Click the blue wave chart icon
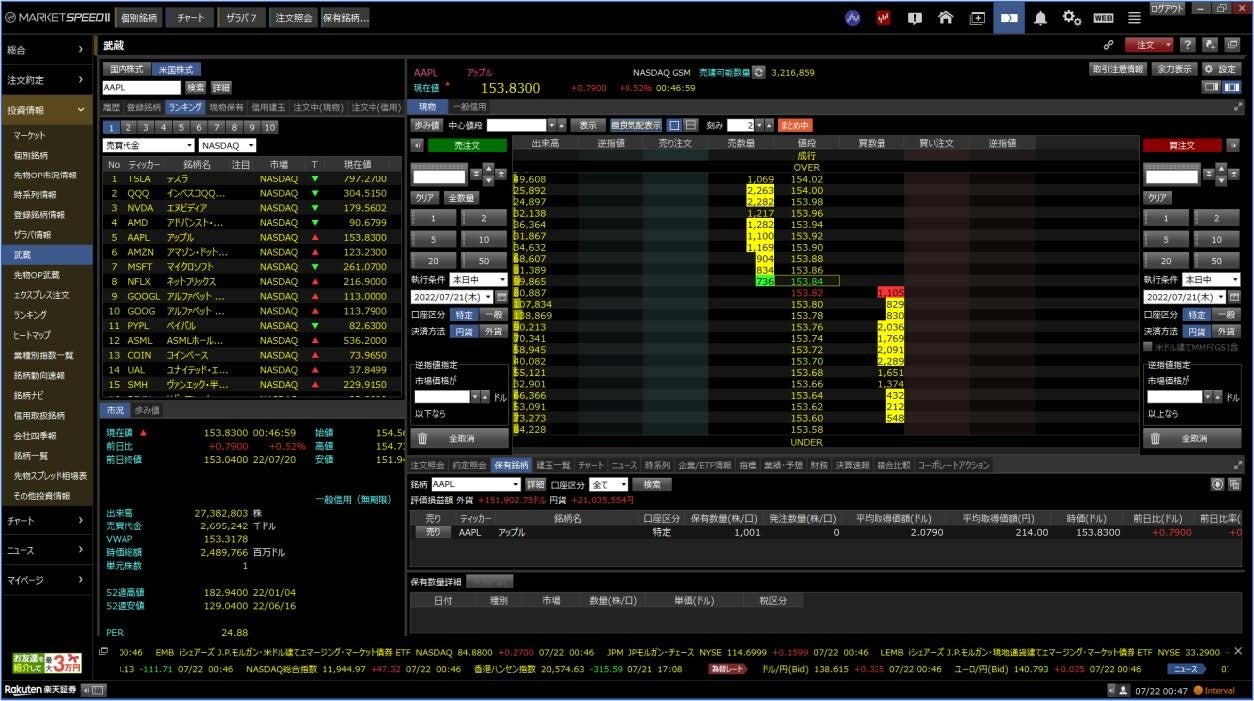This screenshot has width=1254, height=701. pos(852,18)
